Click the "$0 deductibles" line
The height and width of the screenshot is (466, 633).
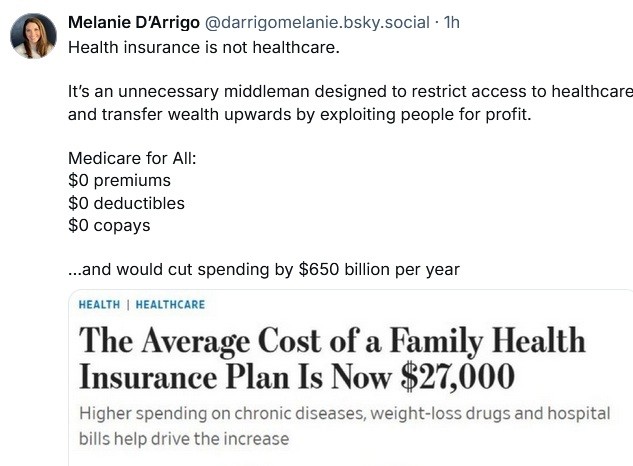(126, 203)
